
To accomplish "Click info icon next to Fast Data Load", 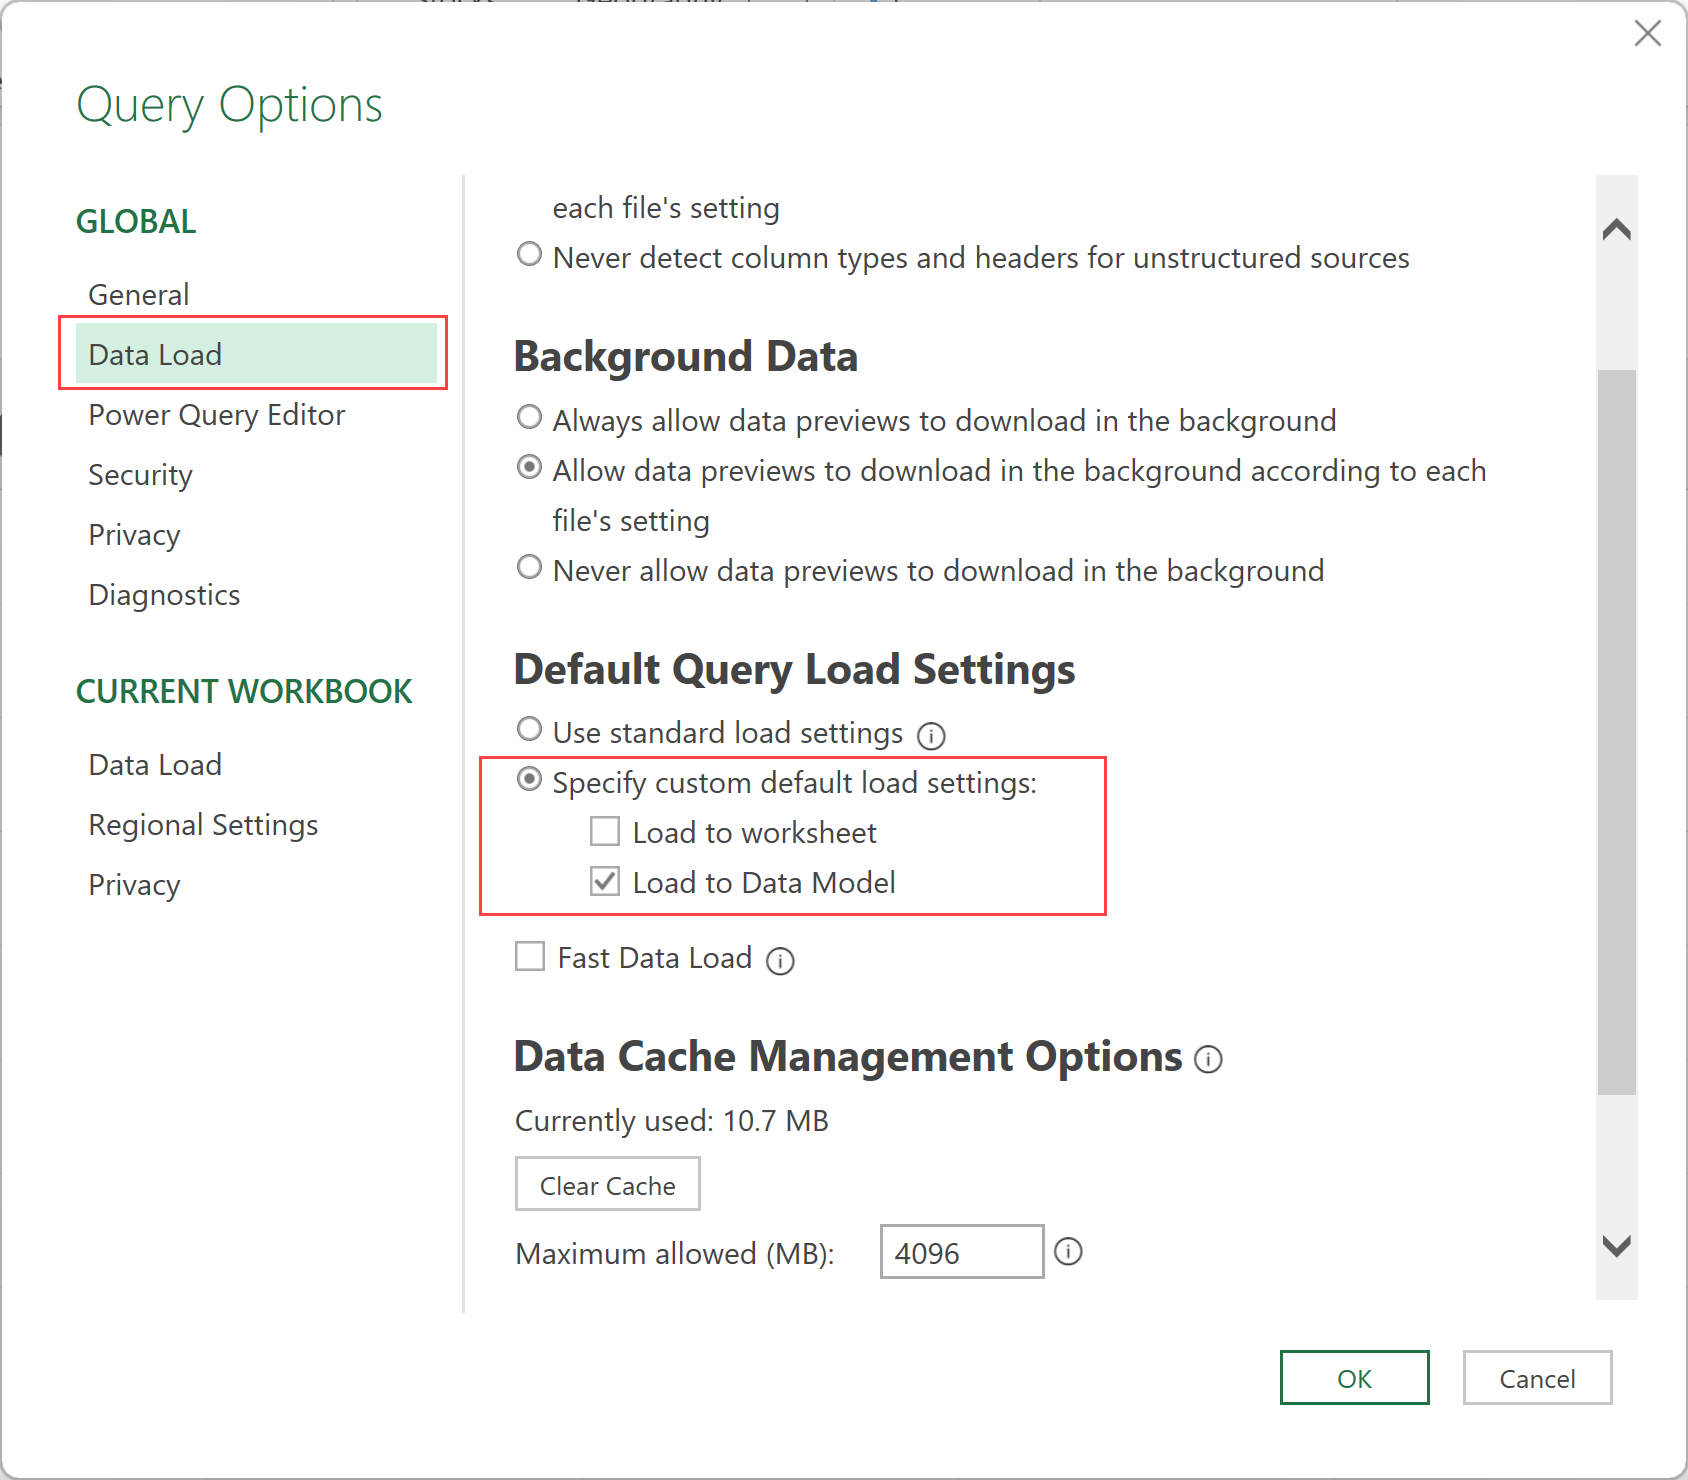I will pos(780,961).
